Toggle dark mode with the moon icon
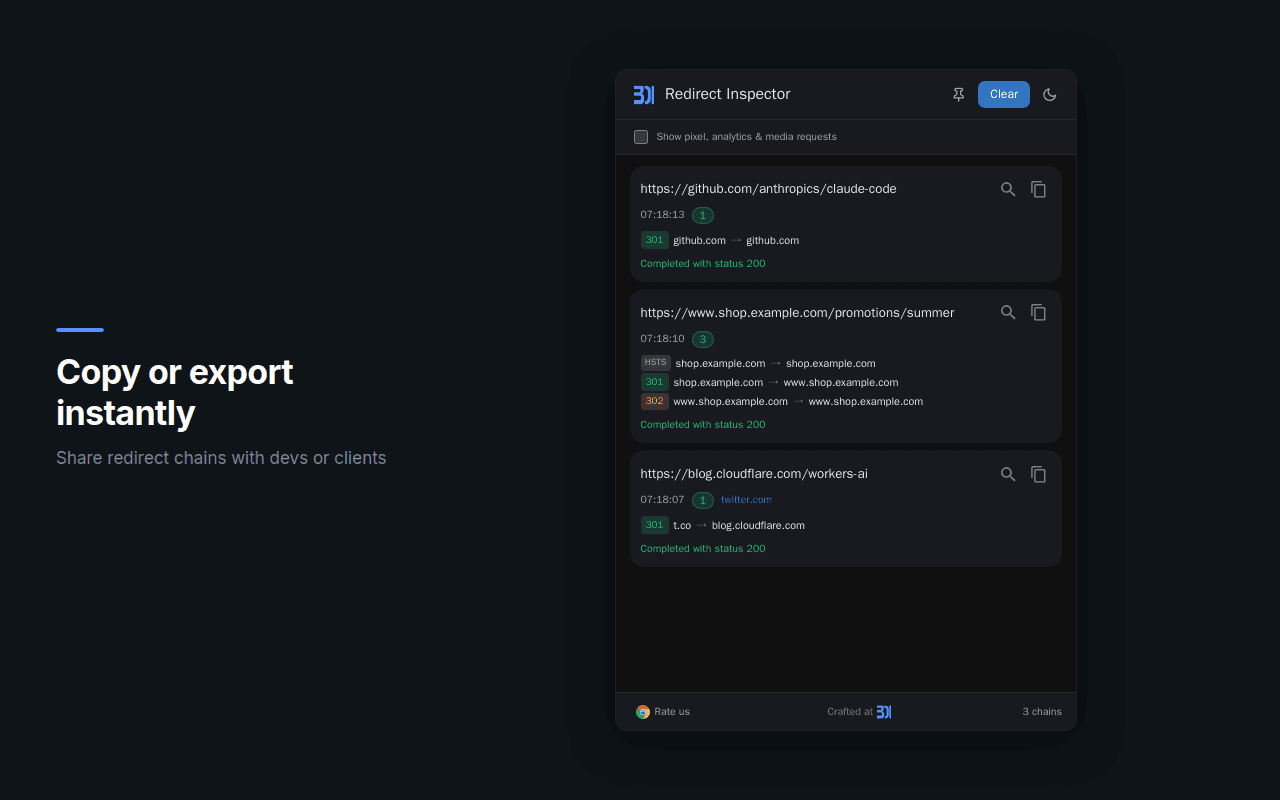Image resolution: width=1280 pixels, height=800 pixels. 1049,94
